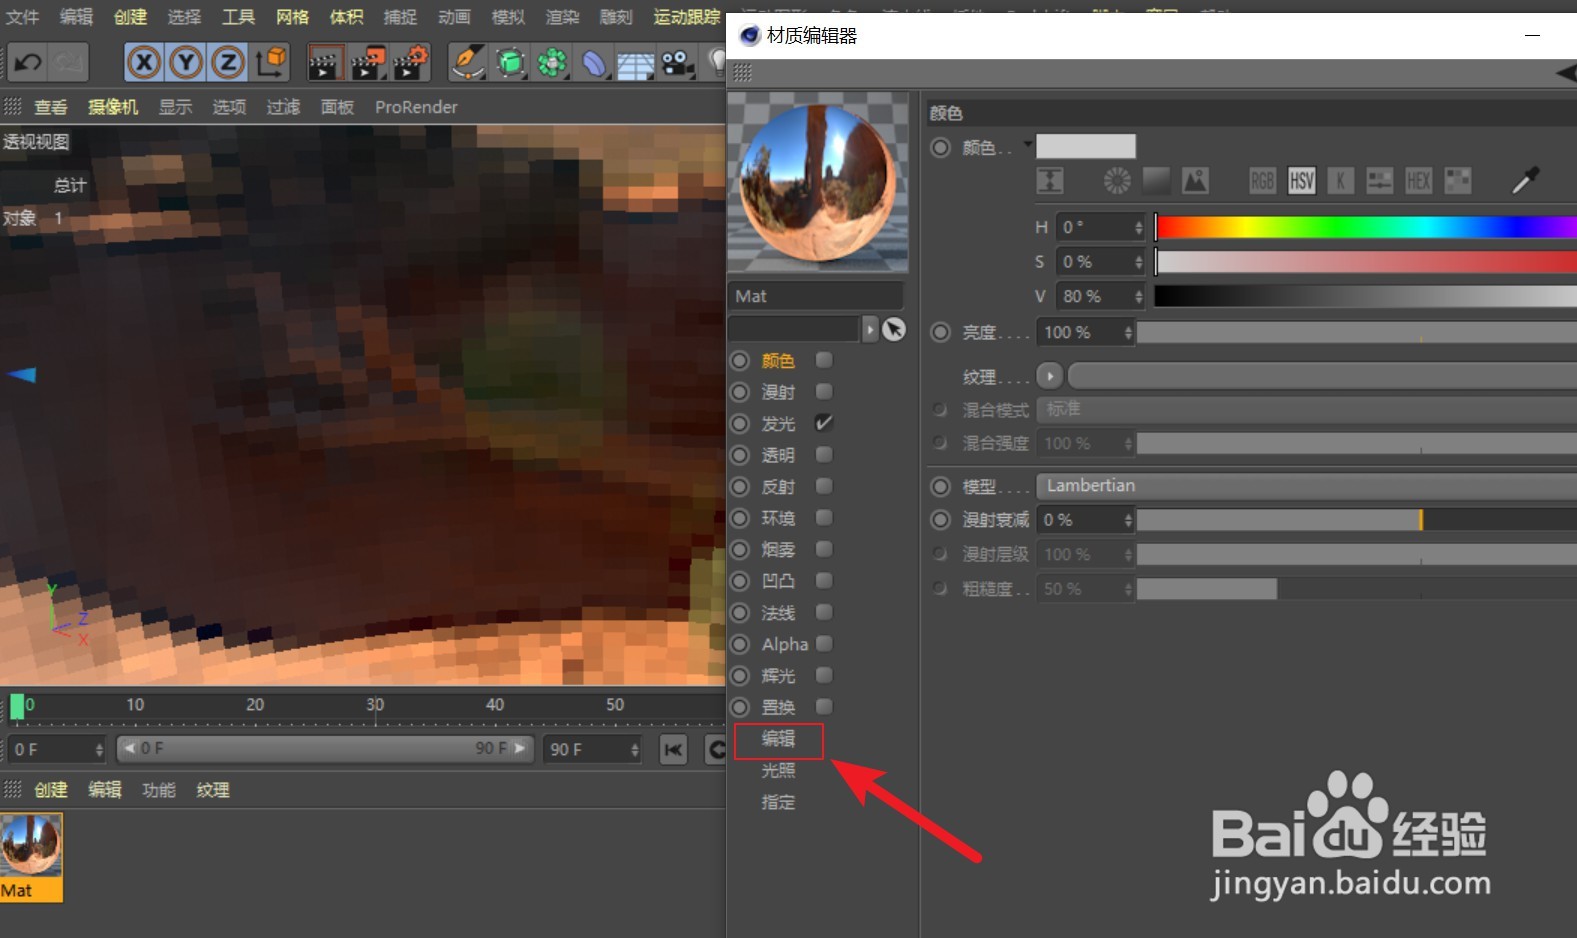Open the 摄像机 viewport menu
The width and height of the screenshot is (1577, 938).
coord(113,107)
